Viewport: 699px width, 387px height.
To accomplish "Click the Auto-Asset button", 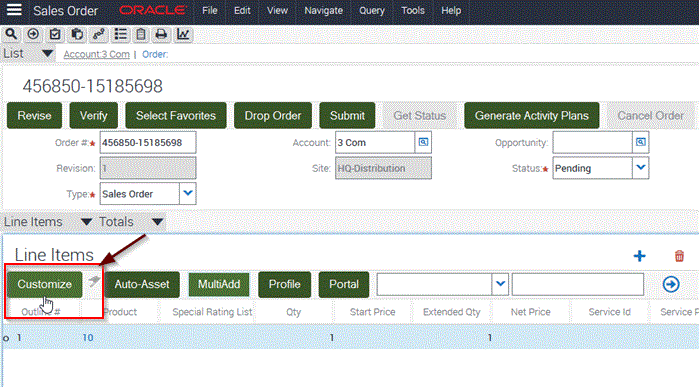I will coord(142,284).
